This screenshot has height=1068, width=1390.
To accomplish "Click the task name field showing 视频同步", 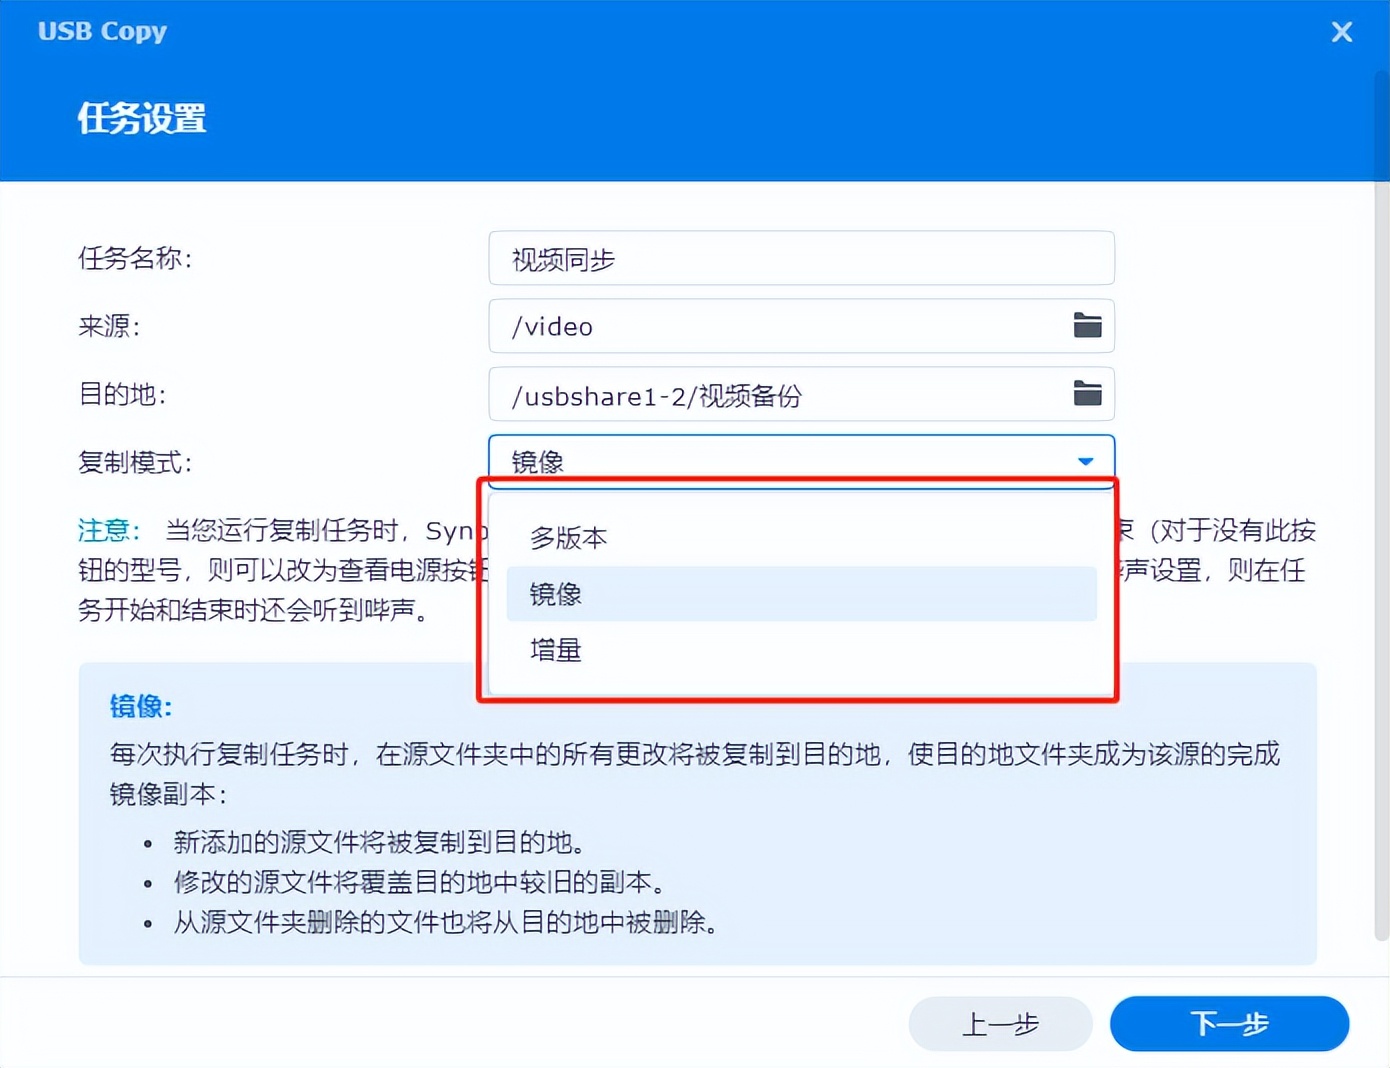I will point(800,258).
